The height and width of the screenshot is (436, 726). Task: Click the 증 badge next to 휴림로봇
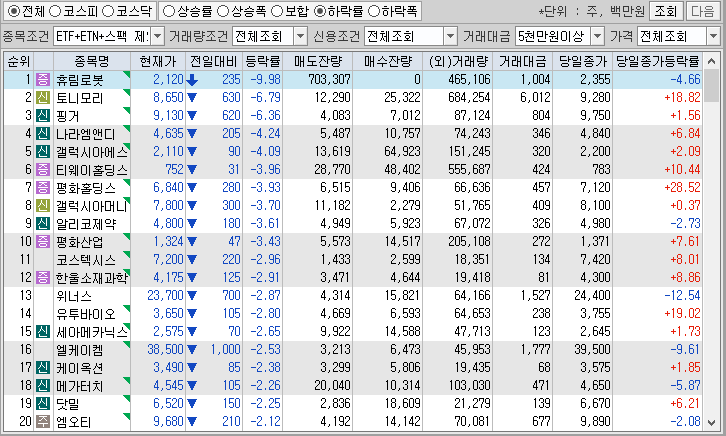coord(43,80)
